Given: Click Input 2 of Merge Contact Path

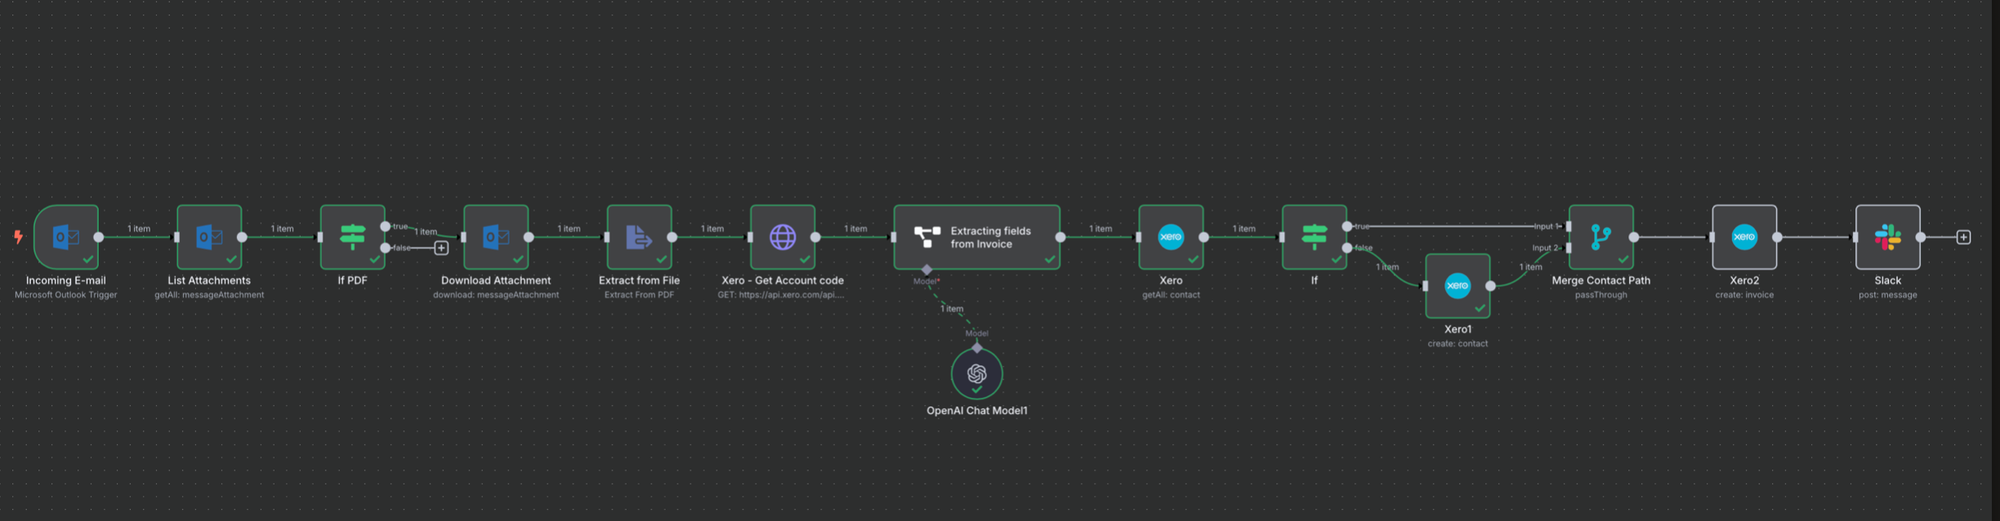Looking at the screenshot, I should [x=1568, y=248].
